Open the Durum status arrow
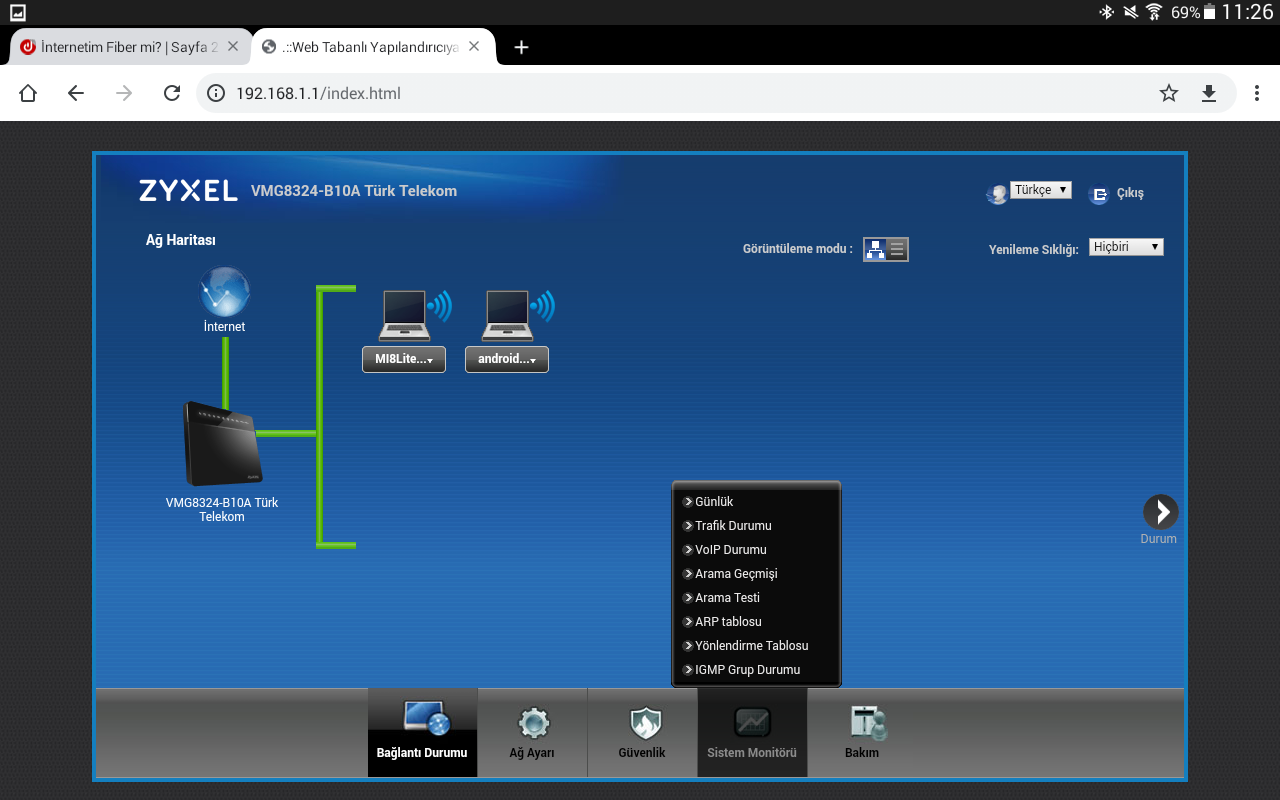The height and width of the screenshot is (800, 1280). pyautogui.click(x=1160, y=512)
